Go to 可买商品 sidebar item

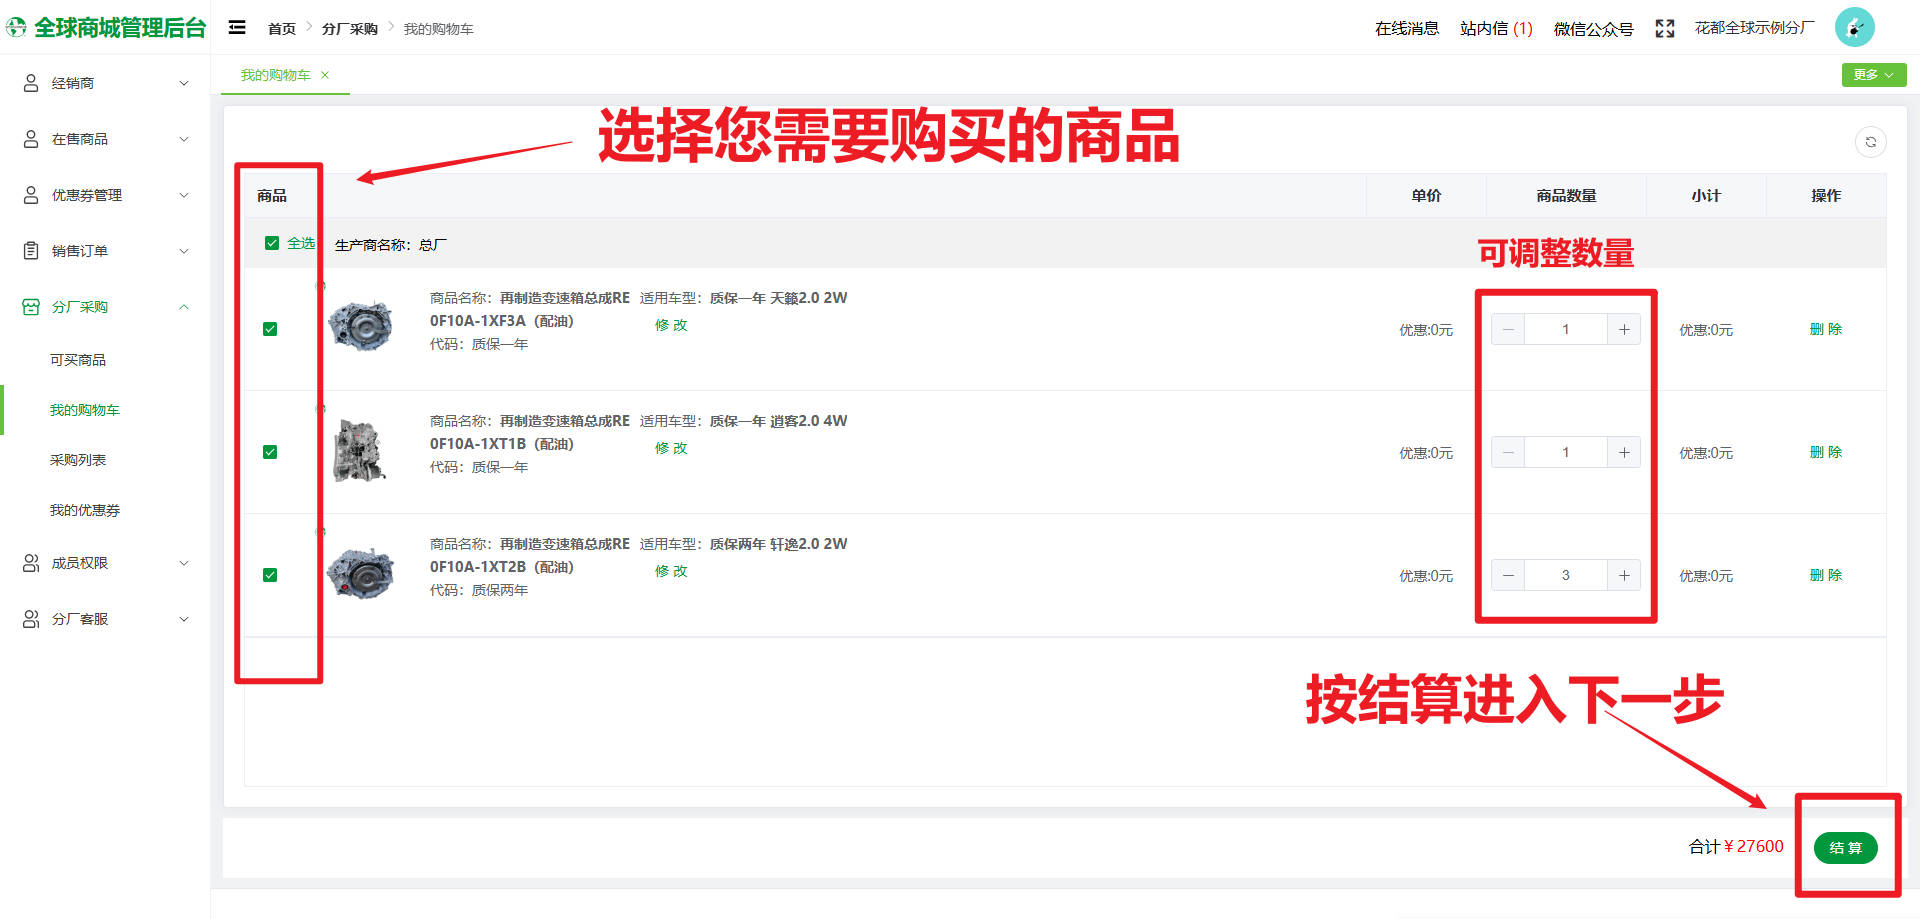pos(78,360)
